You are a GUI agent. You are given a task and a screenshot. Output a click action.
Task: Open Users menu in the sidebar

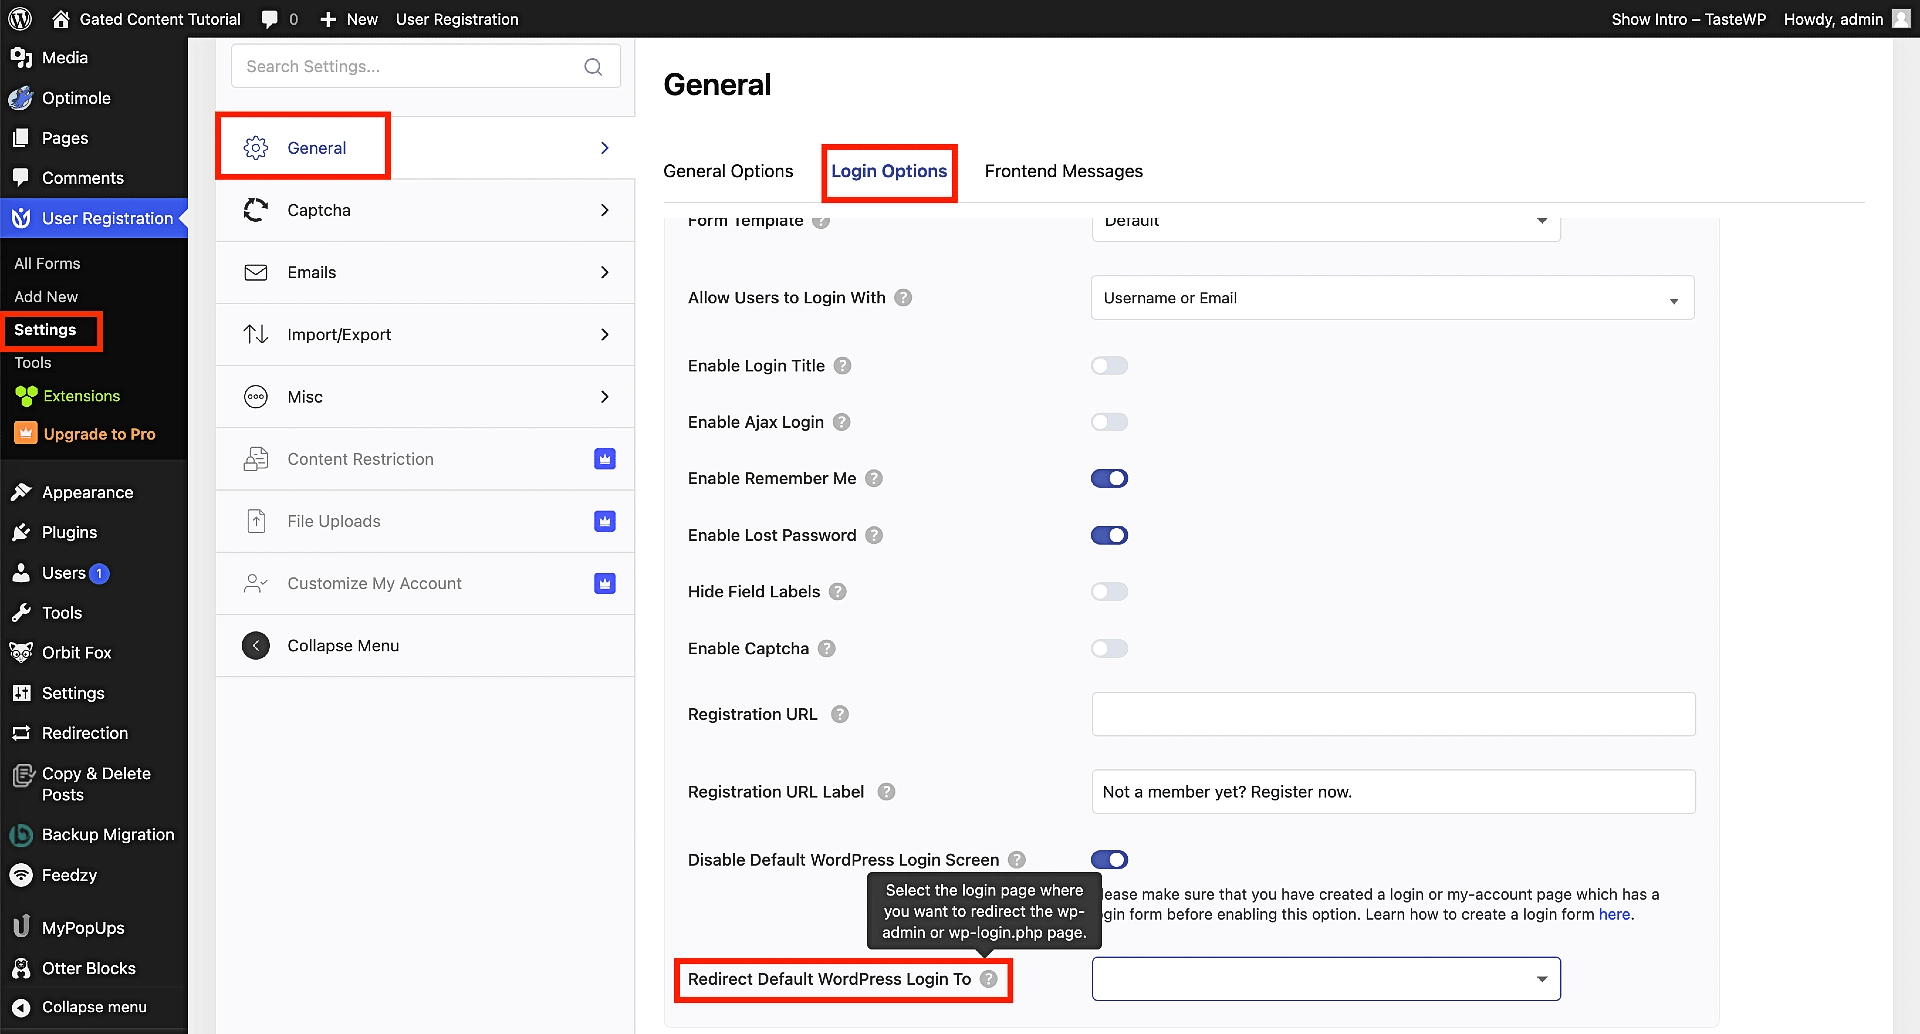63,573
